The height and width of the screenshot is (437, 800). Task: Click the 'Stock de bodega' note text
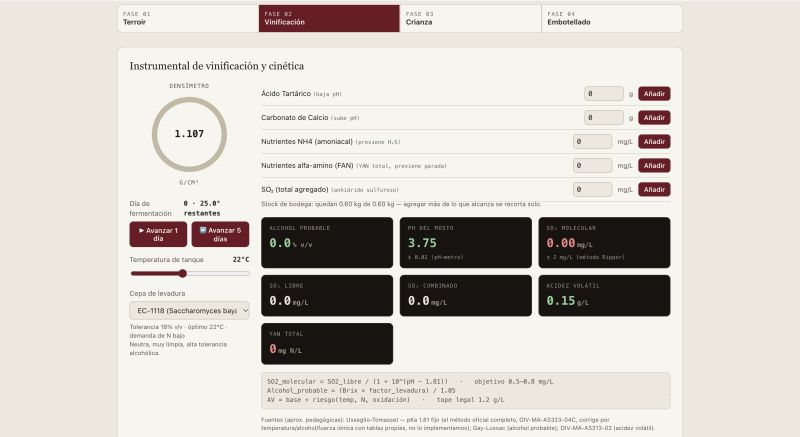point(401,204)
